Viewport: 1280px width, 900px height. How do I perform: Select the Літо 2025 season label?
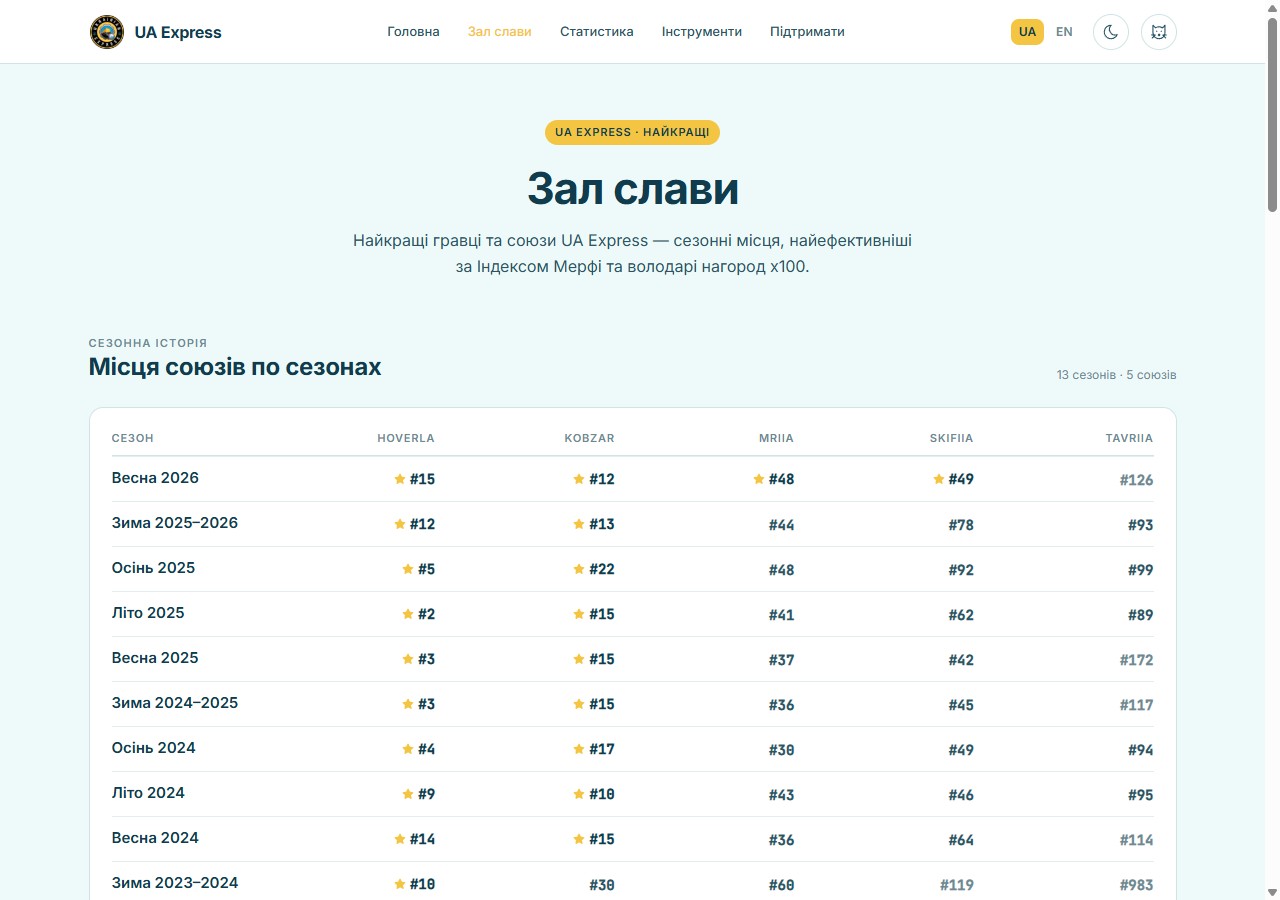[148, 613]
